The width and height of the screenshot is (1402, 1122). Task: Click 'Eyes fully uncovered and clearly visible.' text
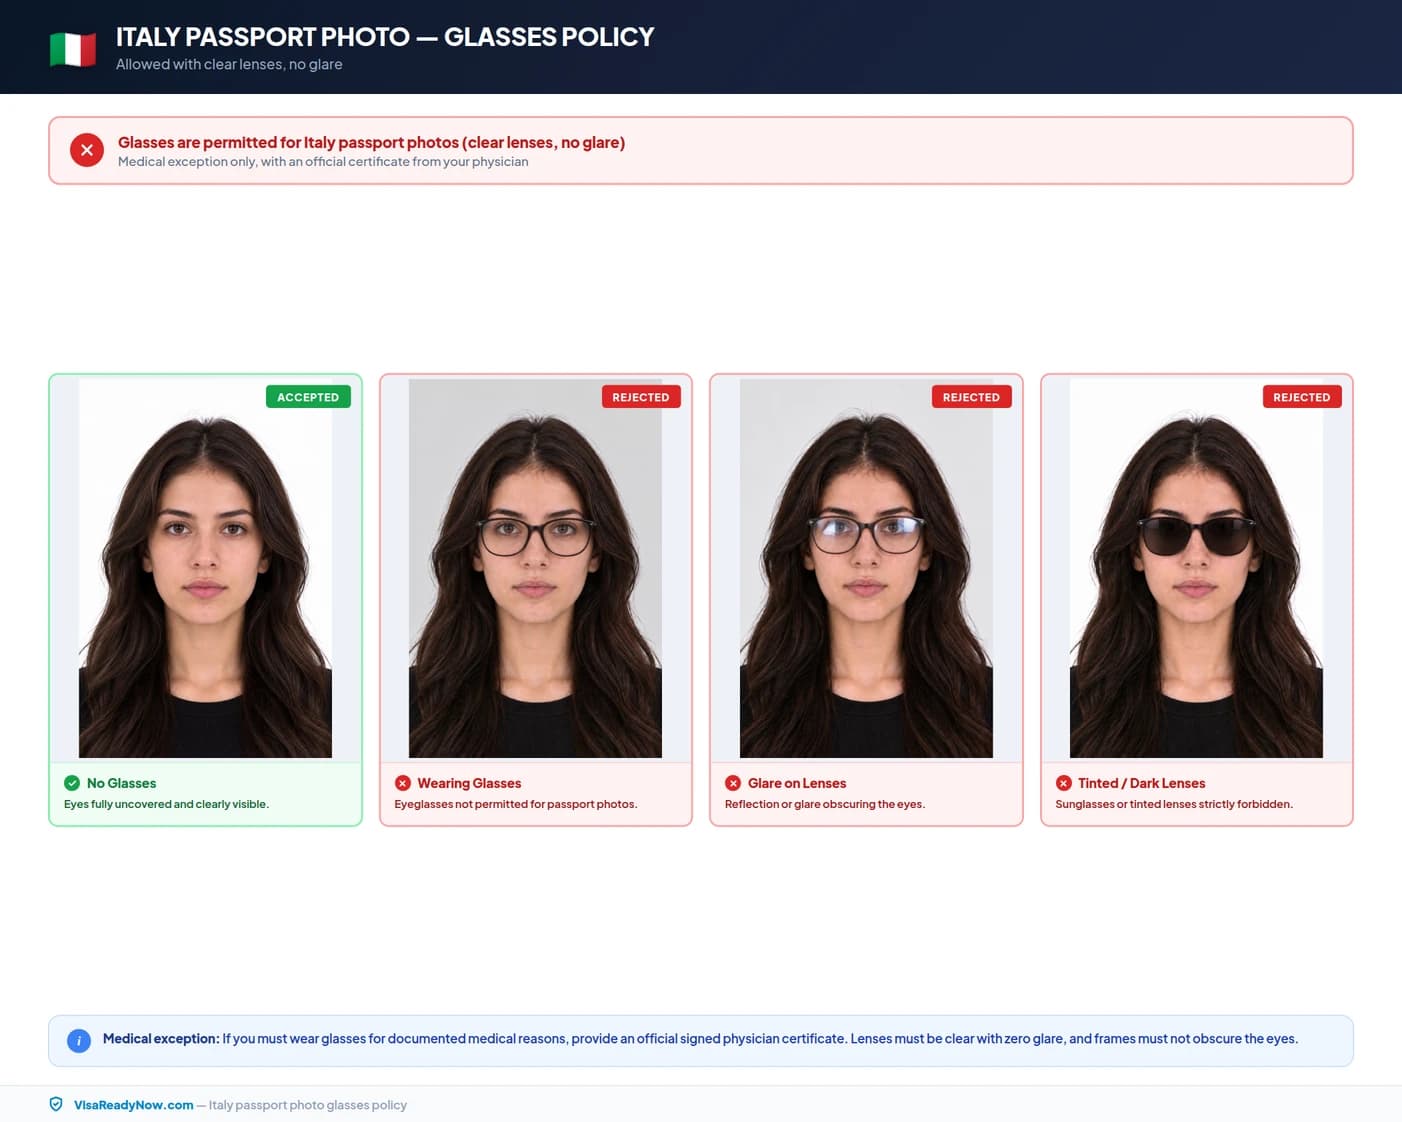(166, 804)
